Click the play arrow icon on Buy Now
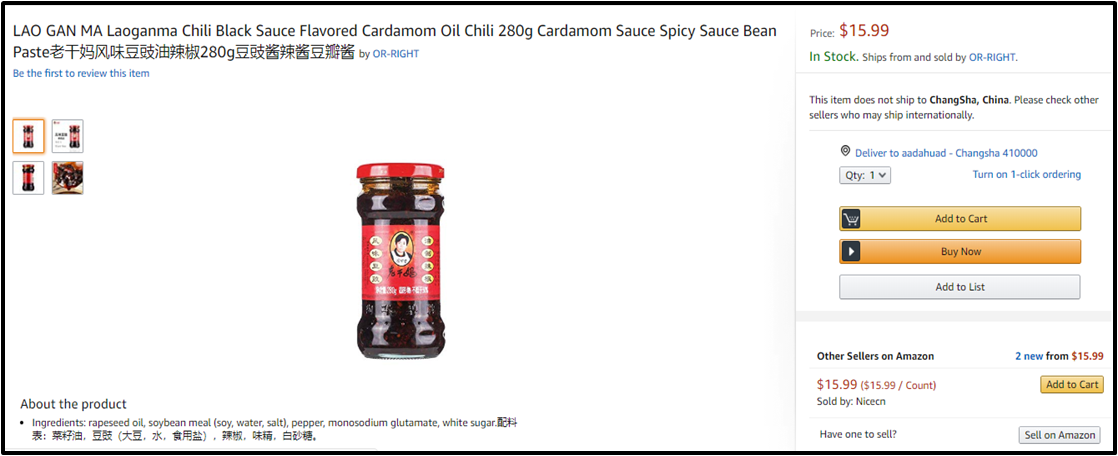 pos(851,252)
